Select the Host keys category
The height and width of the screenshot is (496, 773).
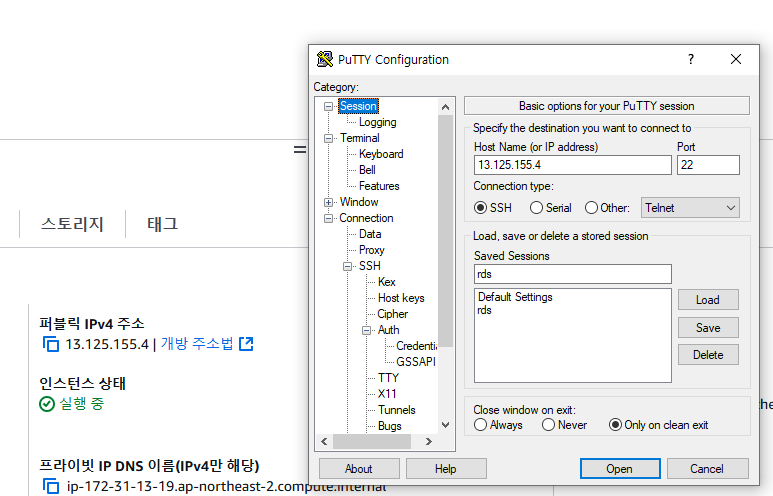click(x=401, y=298)
